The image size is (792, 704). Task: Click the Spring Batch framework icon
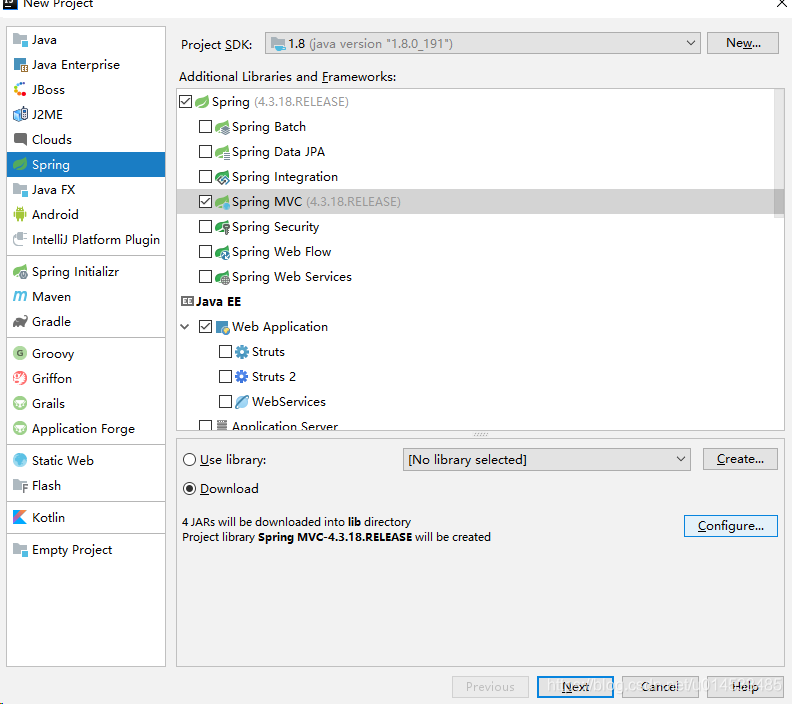click(222, 127)
